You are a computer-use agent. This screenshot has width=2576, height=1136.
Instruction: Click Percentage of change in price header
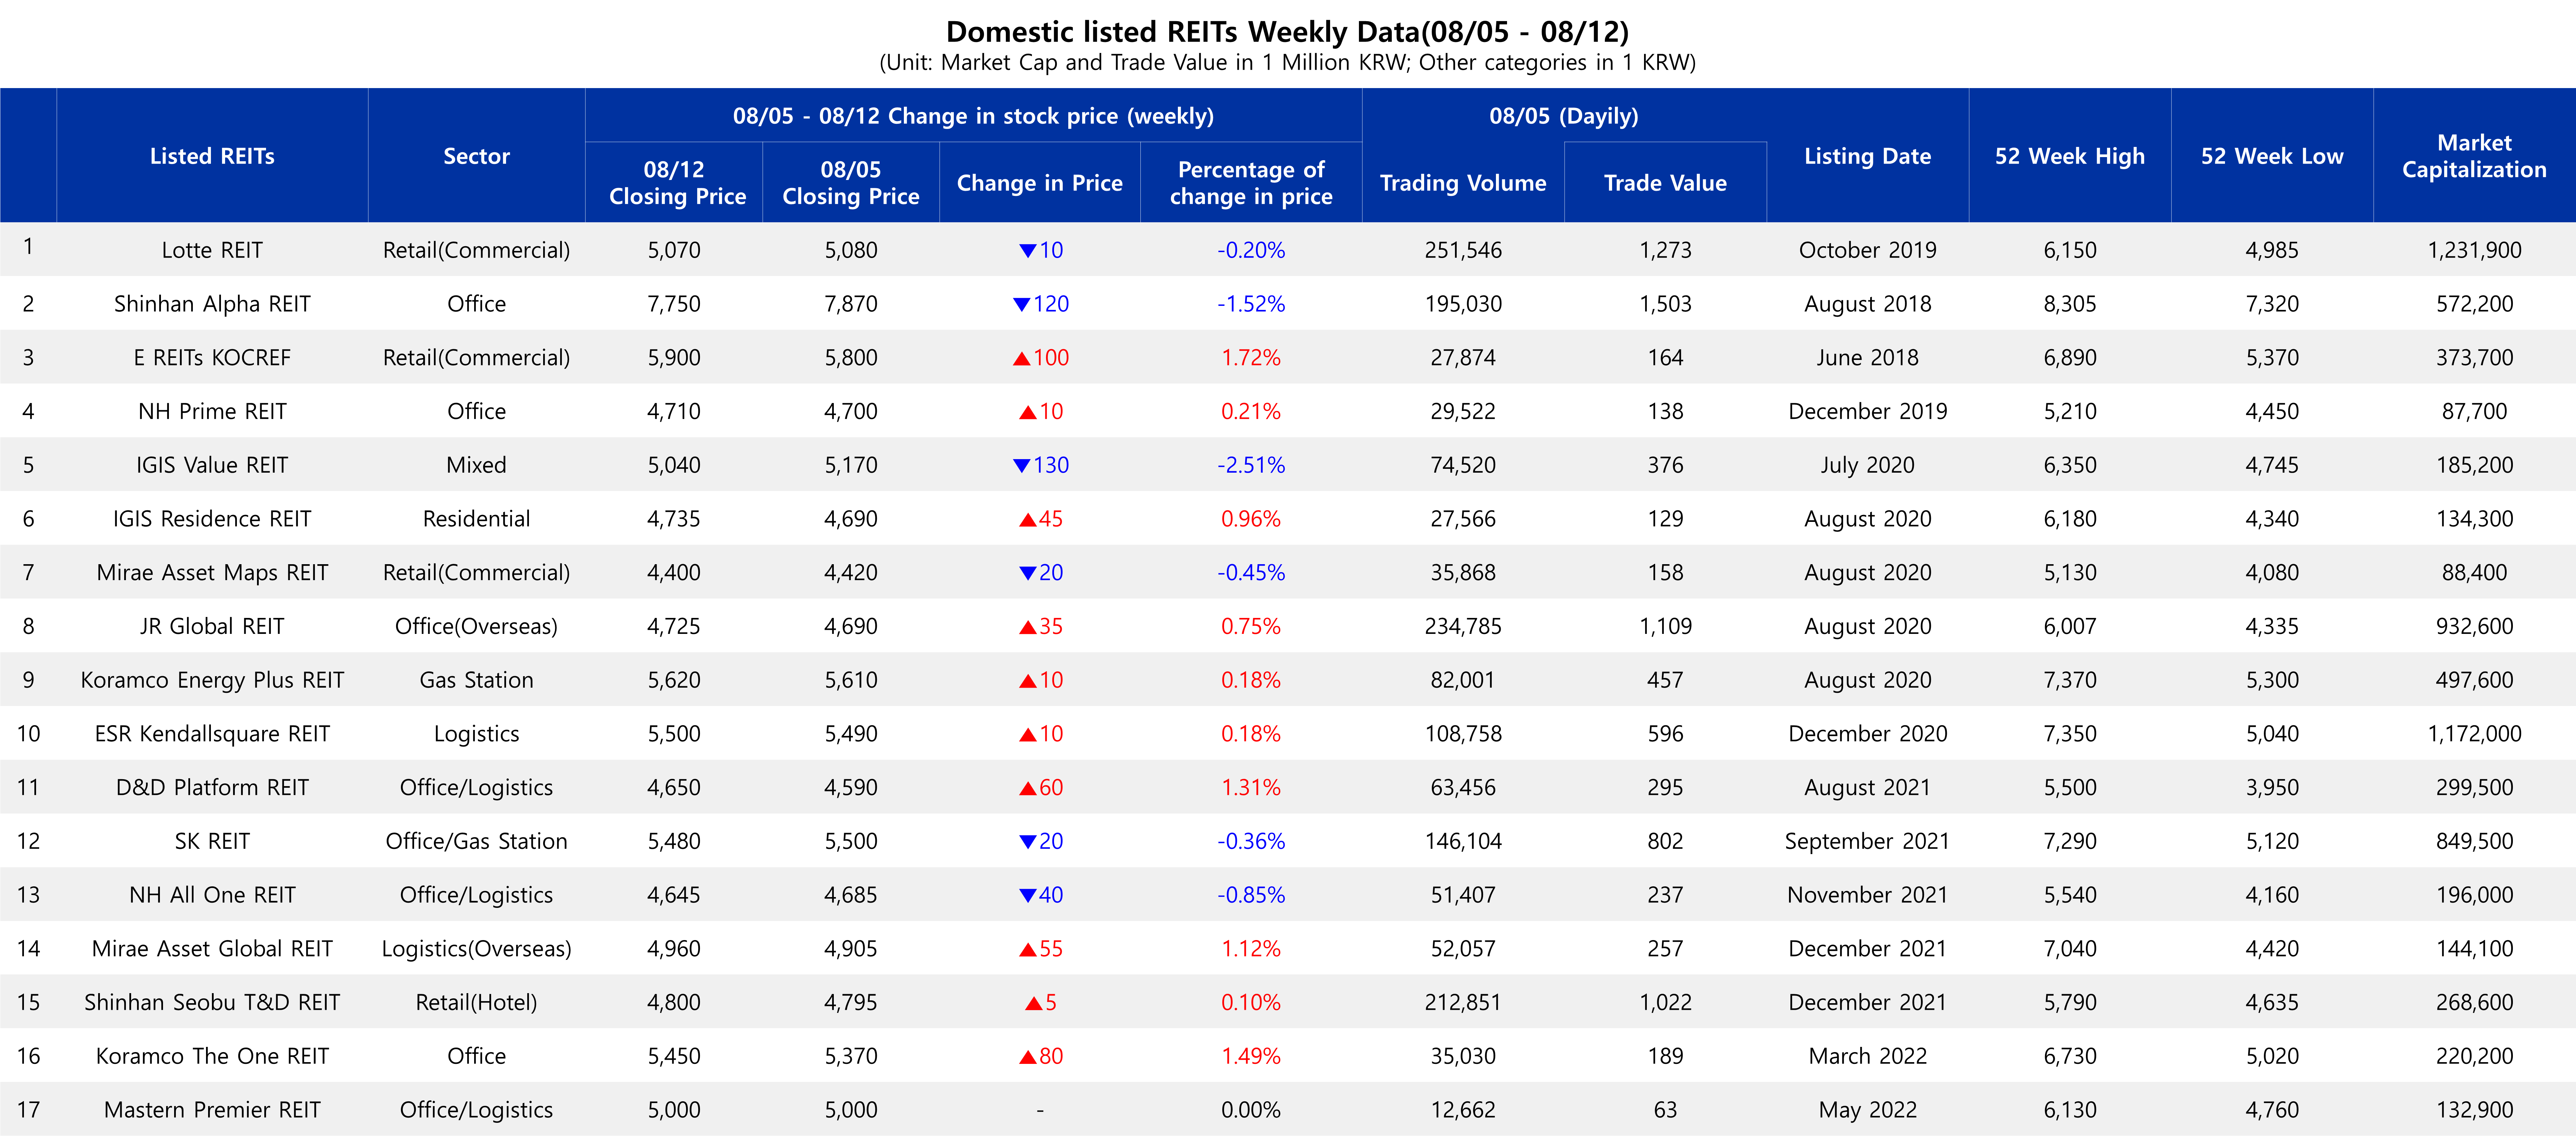click(1251, 183)
